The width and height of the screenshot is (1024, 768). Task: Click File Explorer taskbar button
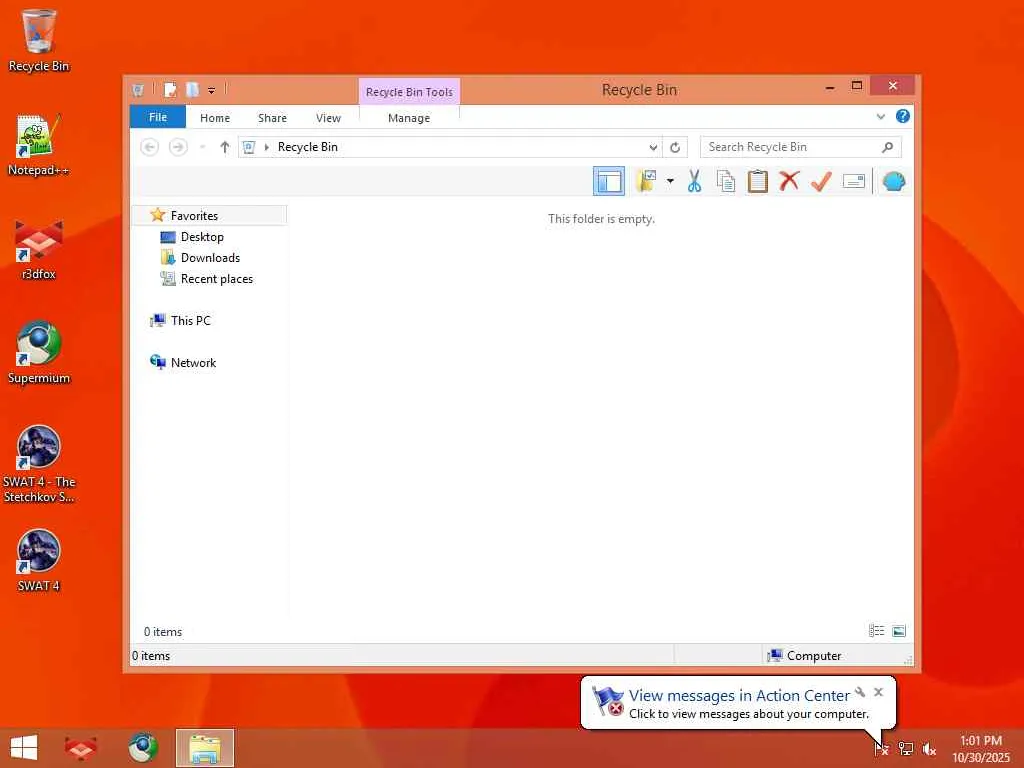pyautogui.click(x=204, y=748)
